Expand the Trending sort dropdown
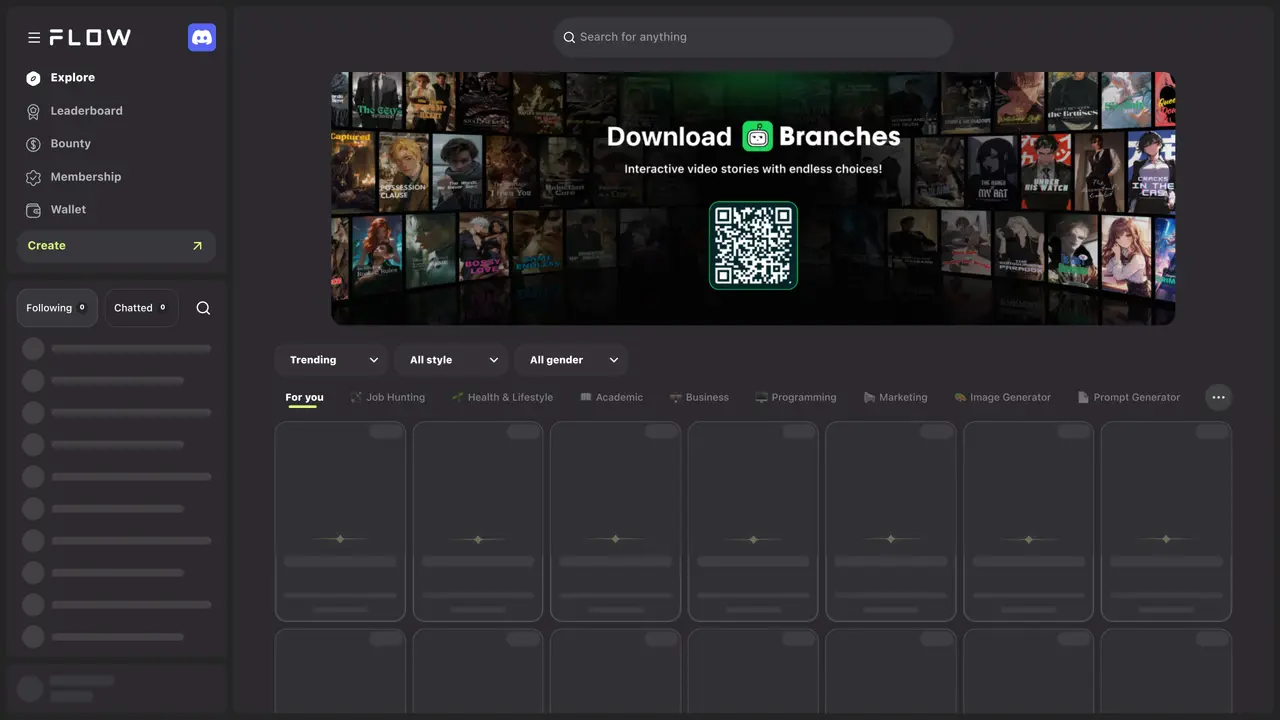Screen dimensions: 1280x720 (x=331, y=360)
